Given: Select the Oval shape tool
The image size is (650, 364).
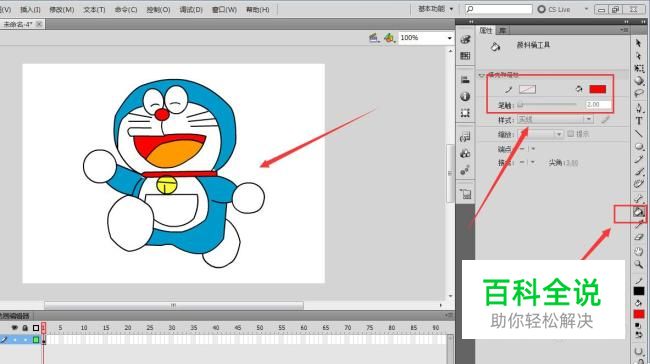Looking at the screenshot, I should [639, 147].
